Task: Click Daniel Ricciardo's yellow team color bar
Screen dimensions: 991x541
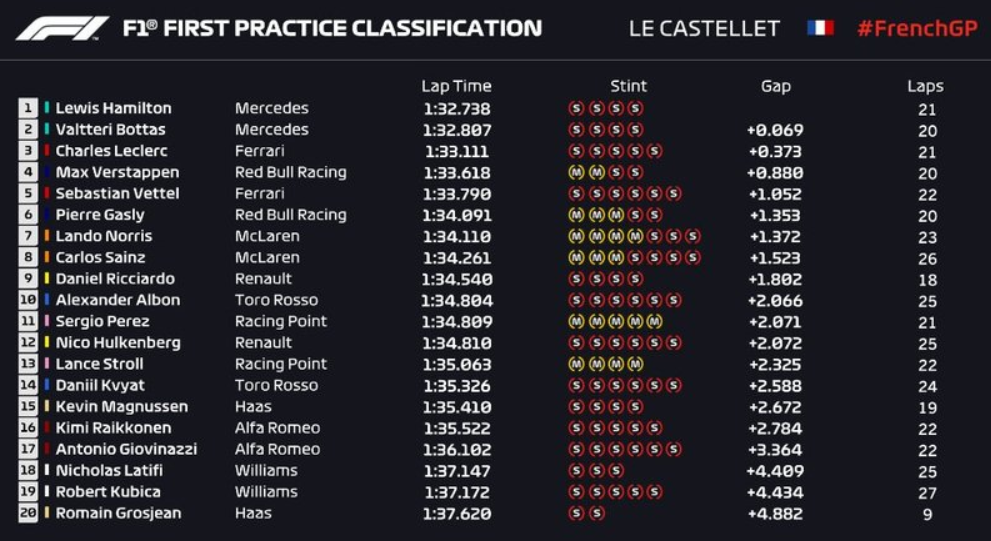Action: (46, 279)
